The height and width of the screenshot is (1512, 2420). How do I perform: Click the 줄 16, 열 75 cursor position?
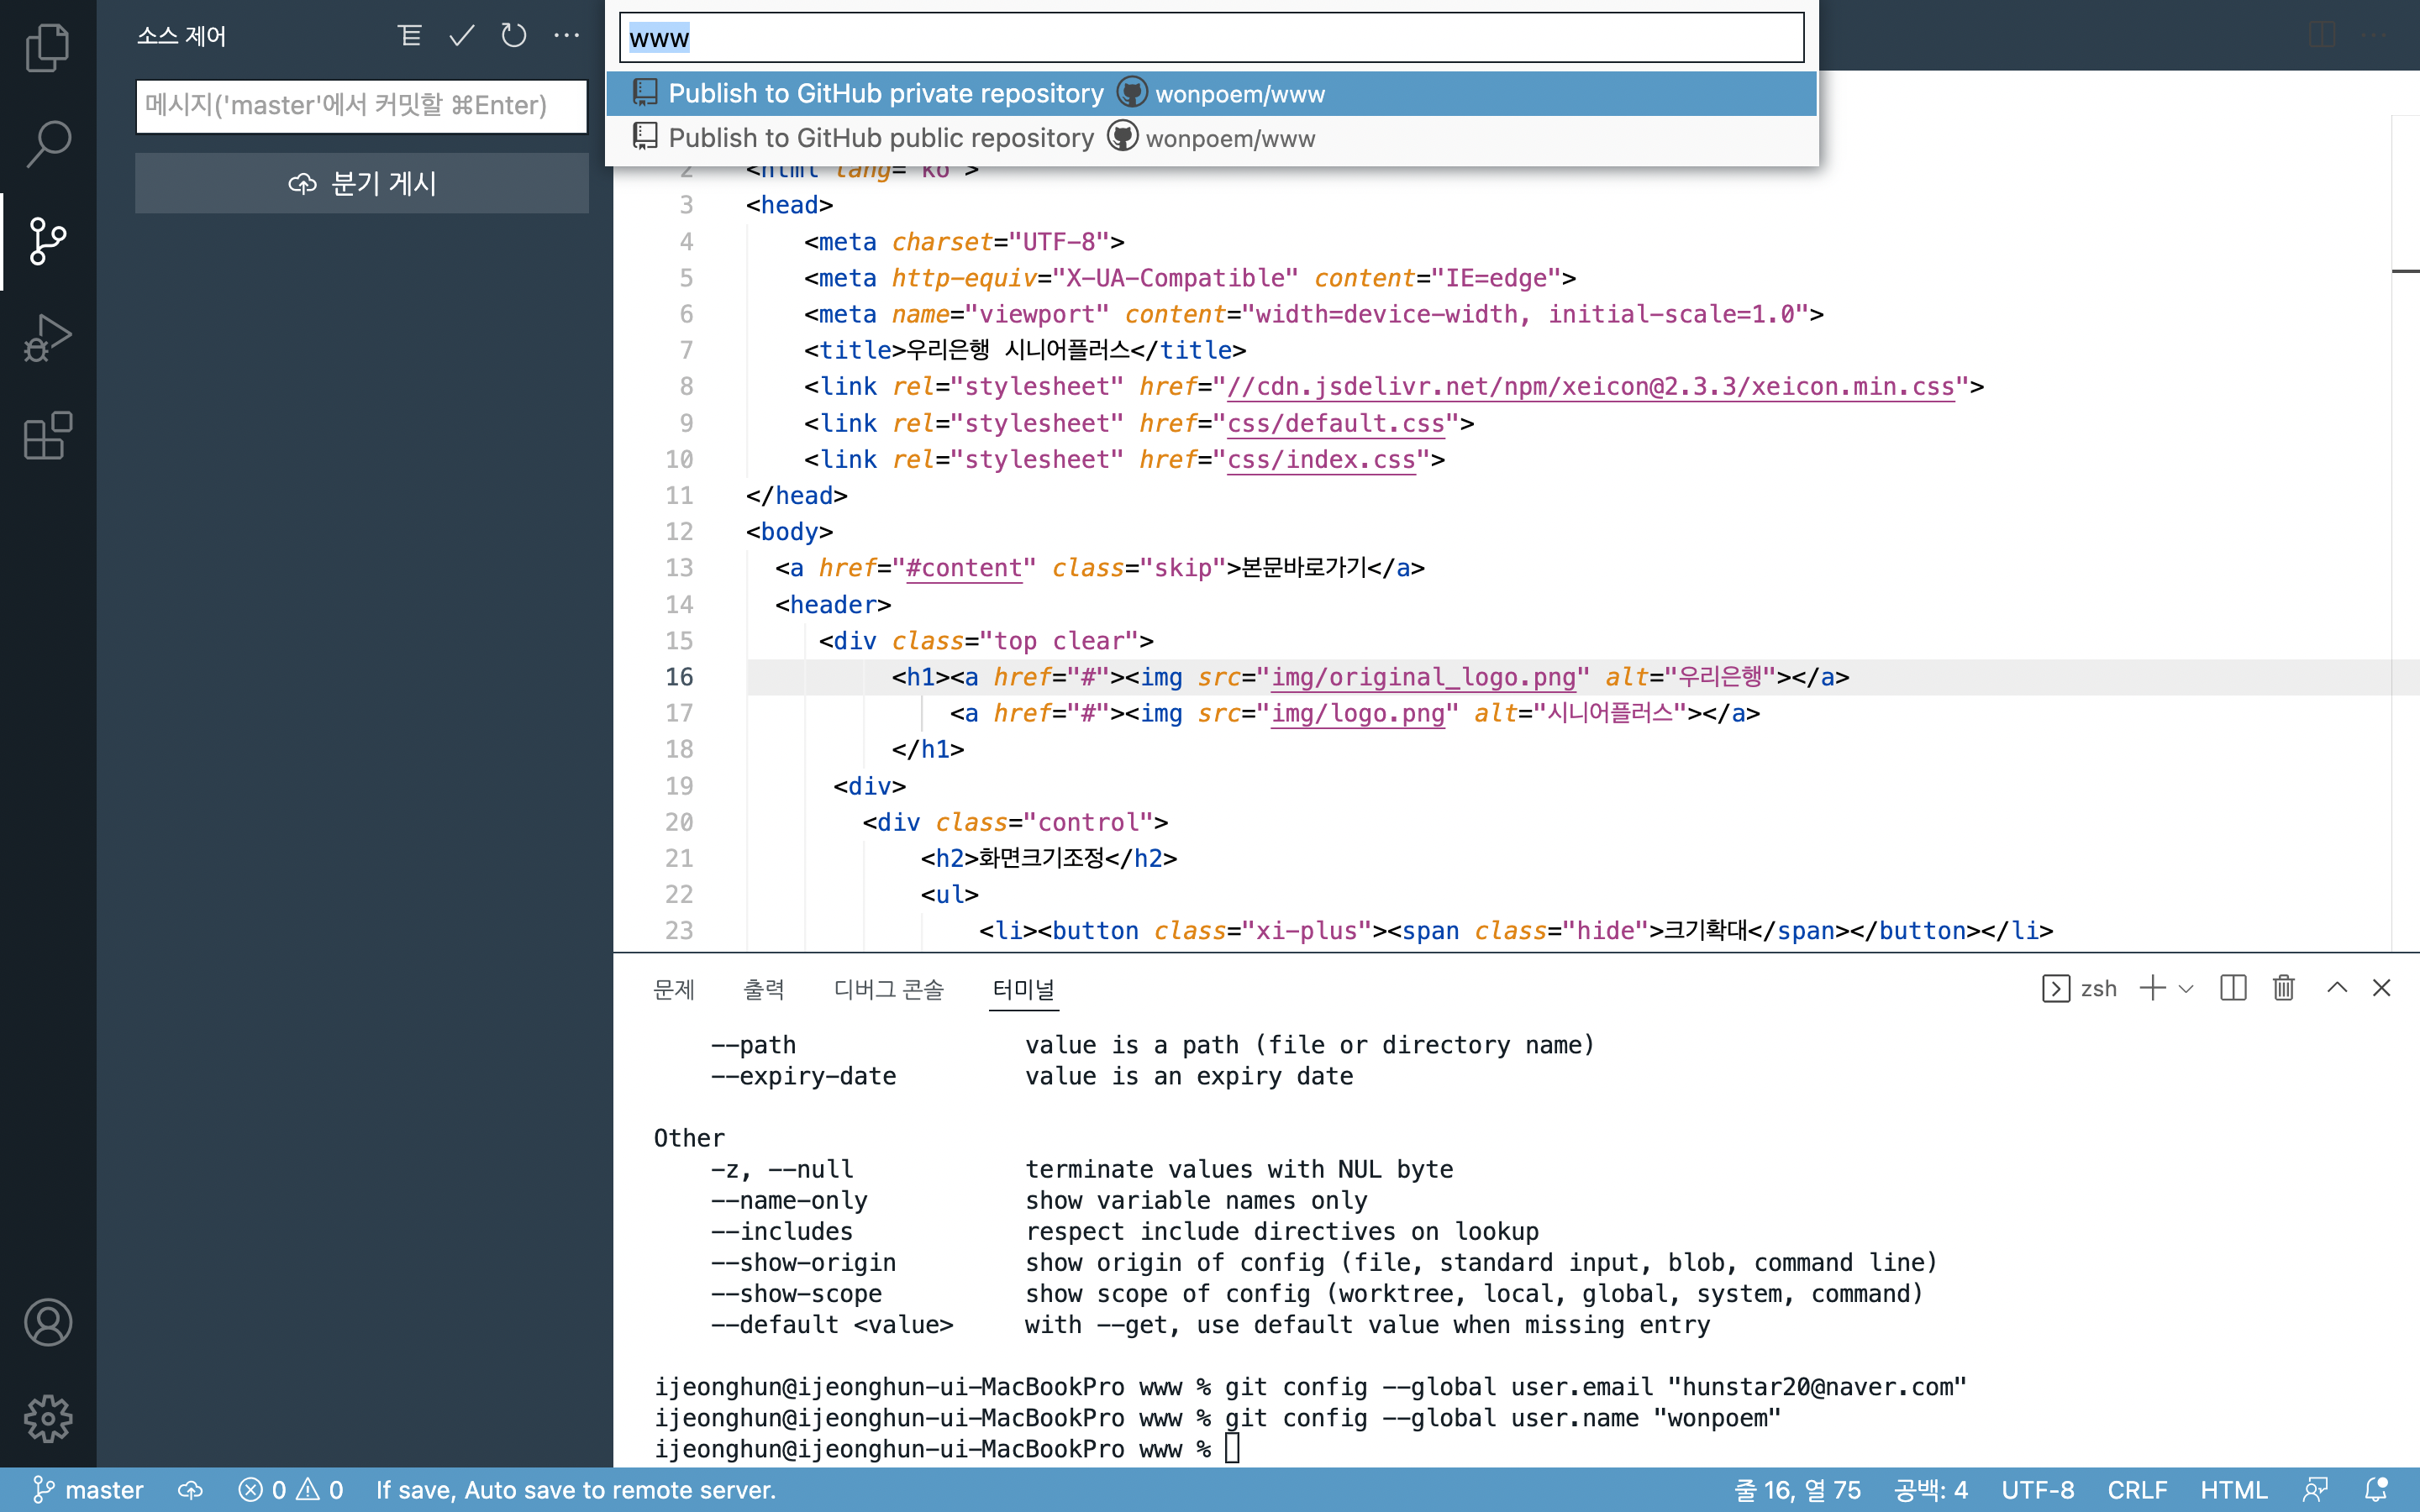point(1797,1490)
